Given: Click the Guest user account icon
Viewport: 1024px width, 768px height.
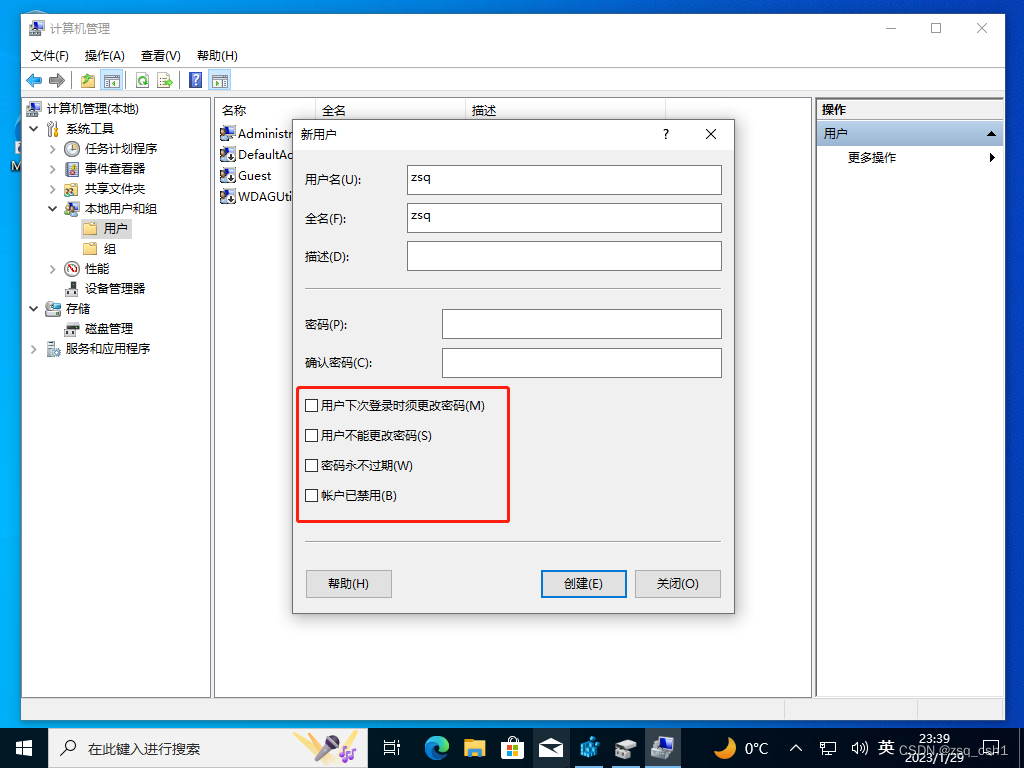Looking at the screenshot, I should tap(227, 176).
